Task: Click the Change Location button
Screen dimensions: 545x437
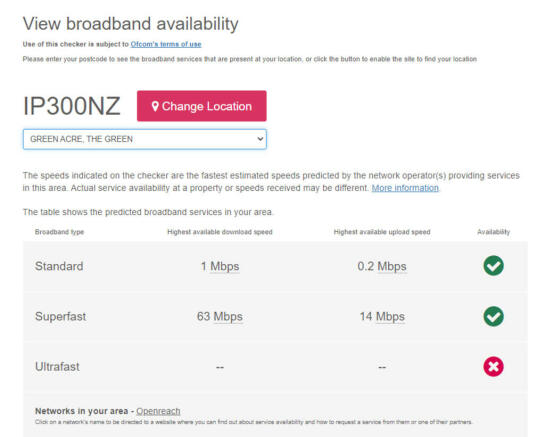Action: [202, 106]
